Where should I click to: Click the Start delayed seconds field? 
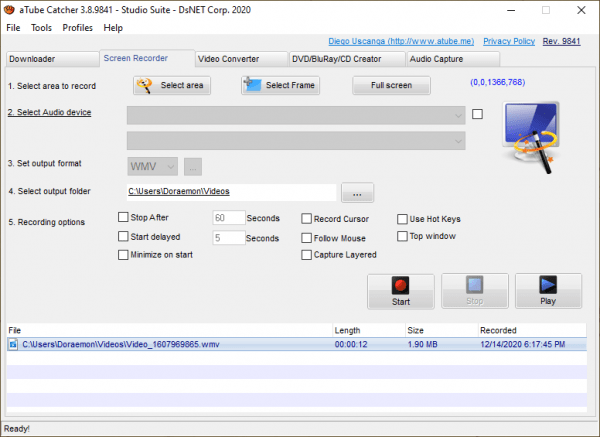(x=229, y=238)
